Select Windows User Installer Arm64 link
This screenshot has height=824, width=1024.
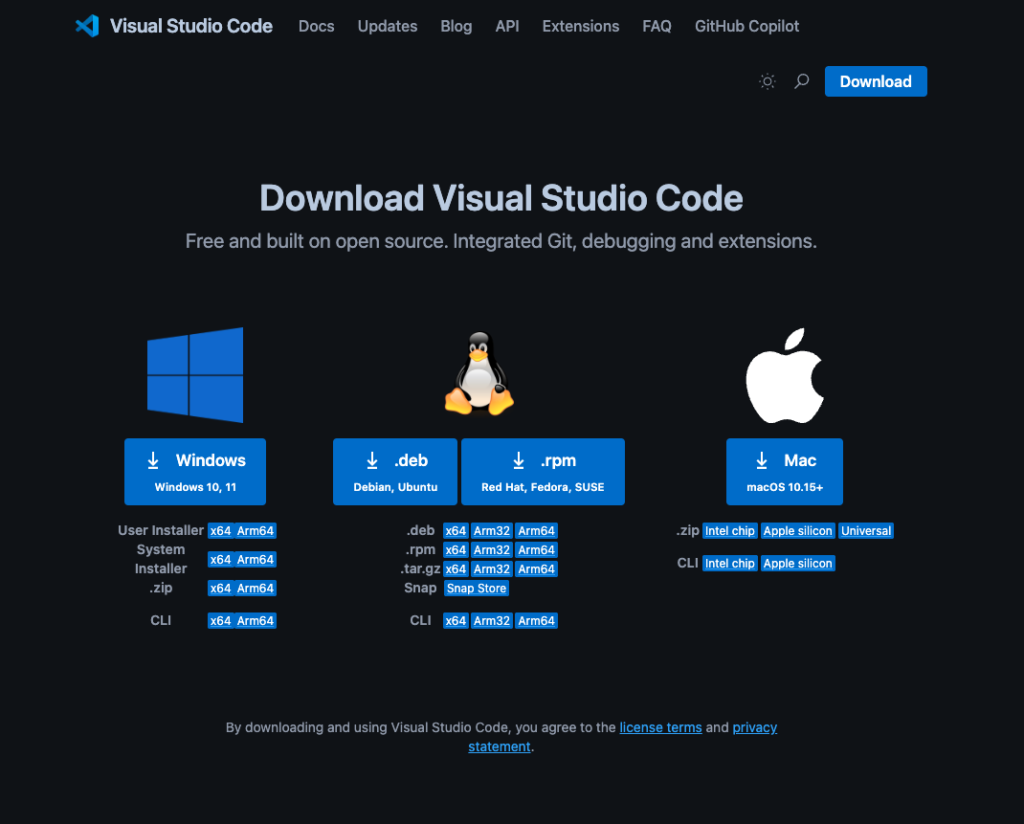coord(256,531)
